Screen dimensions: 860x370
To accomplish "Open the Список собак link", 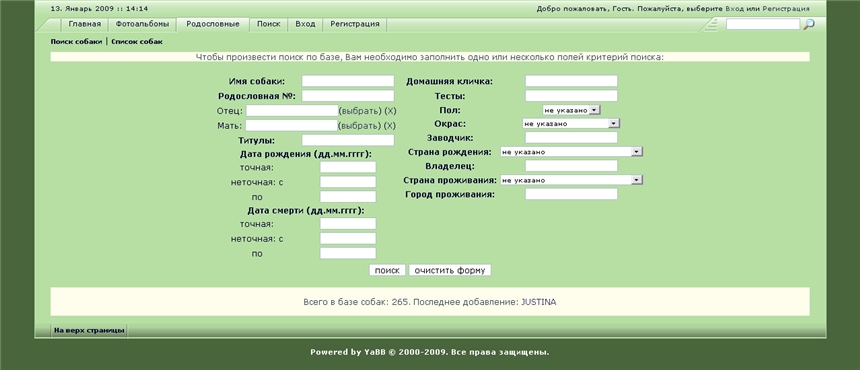I will [137, 42].
